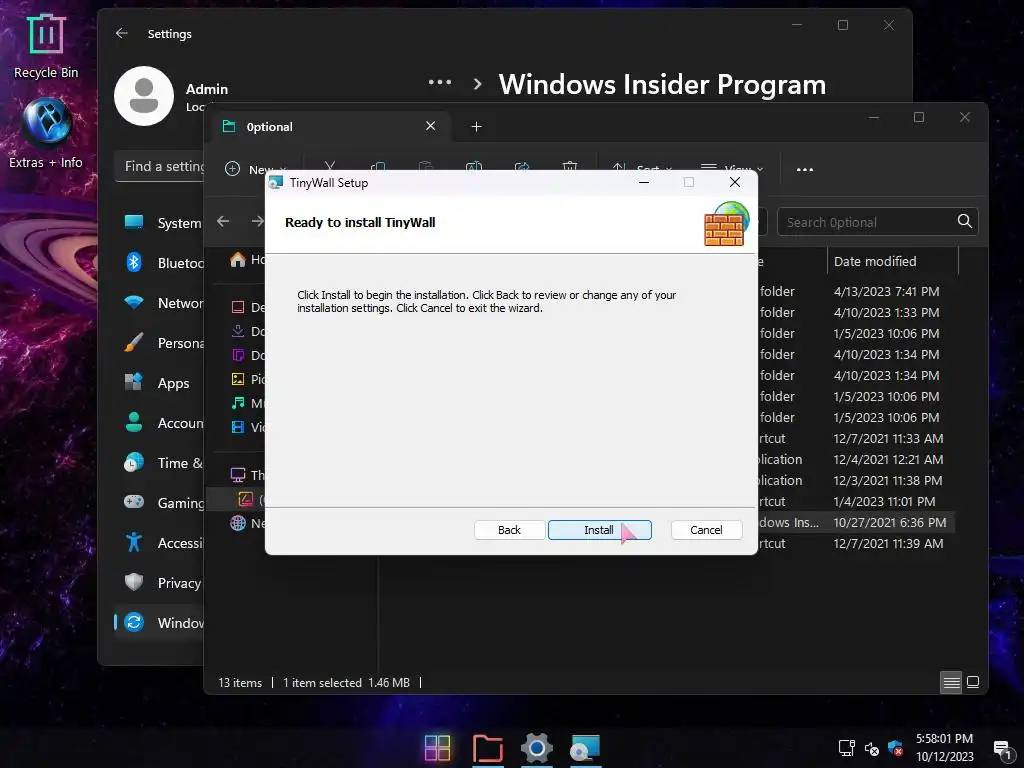Viewport: 1024px width, 768px height.
Task: Select the Optional tab in File Explorer
Action: [330, 127]
